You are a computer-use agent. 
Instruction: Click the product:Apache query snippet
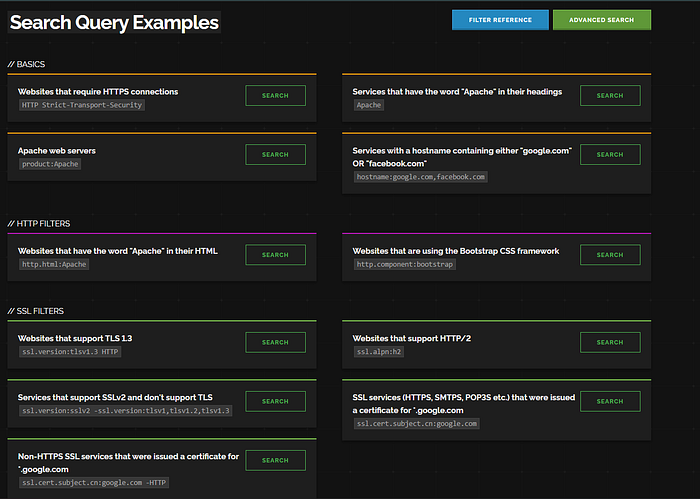[x=50, y=164]
